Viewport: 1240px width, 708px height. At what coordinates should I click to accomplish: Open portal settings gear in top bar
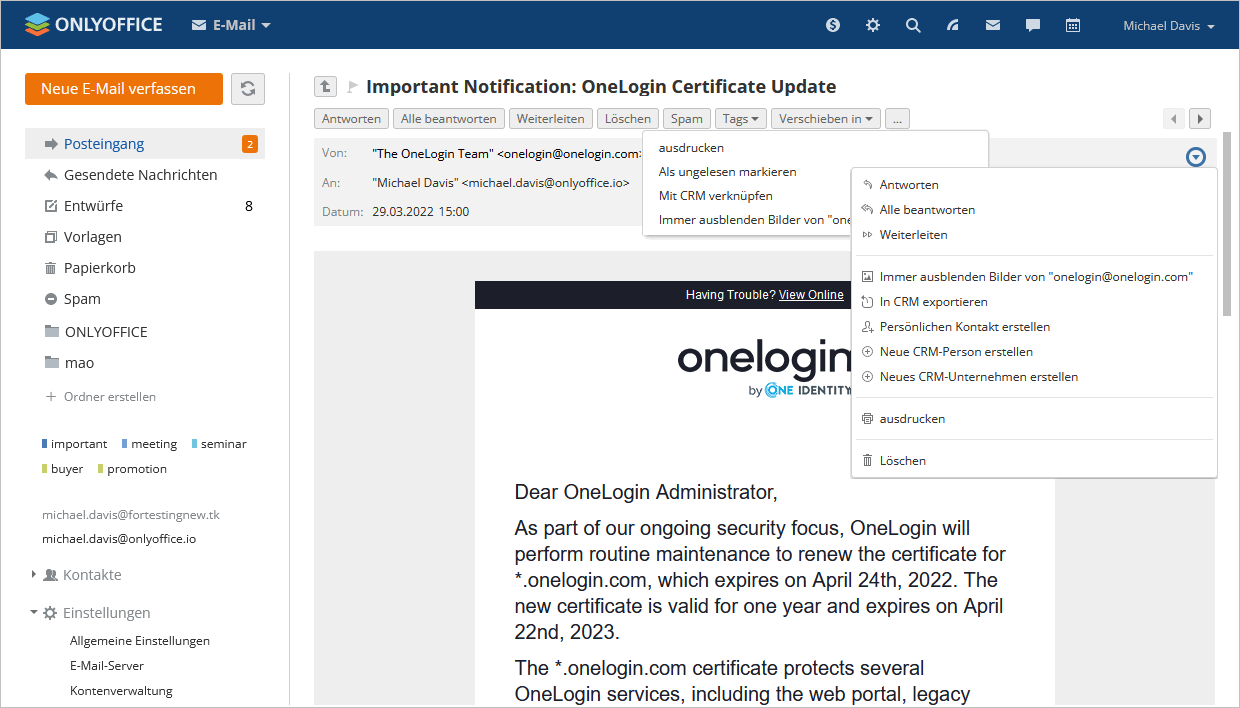(873, 26)
